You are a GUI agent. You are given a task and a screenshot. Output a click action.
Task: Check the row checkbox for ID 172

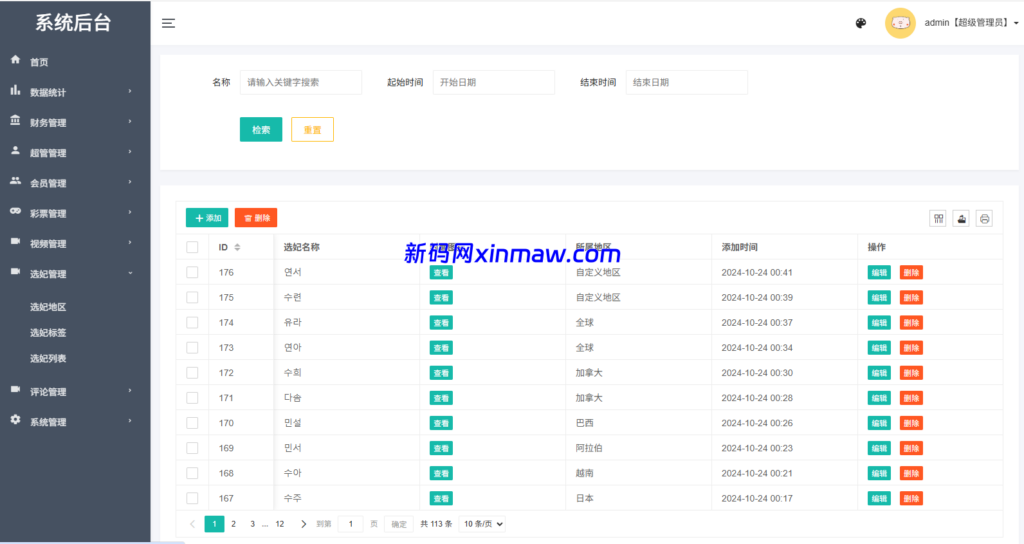(x=192, y=373)
